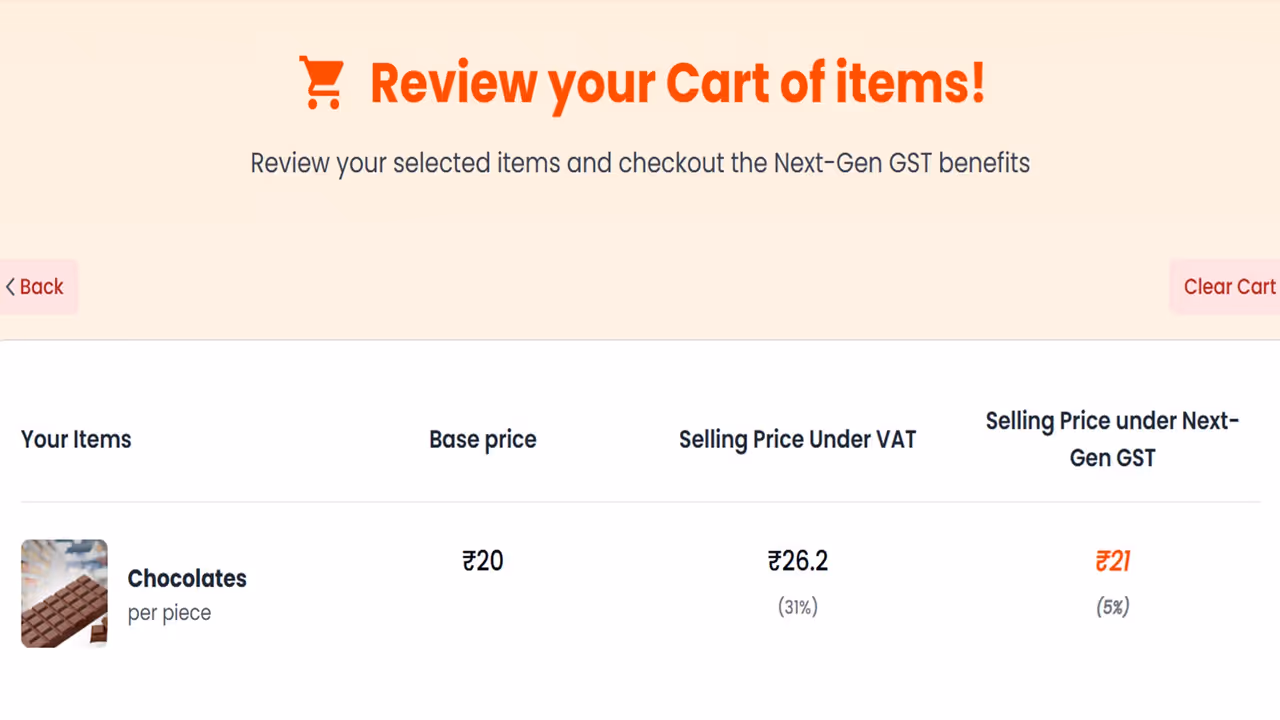1280x720 pixels.
Task: Select the Chocolates item name
Action: point(187,578)
